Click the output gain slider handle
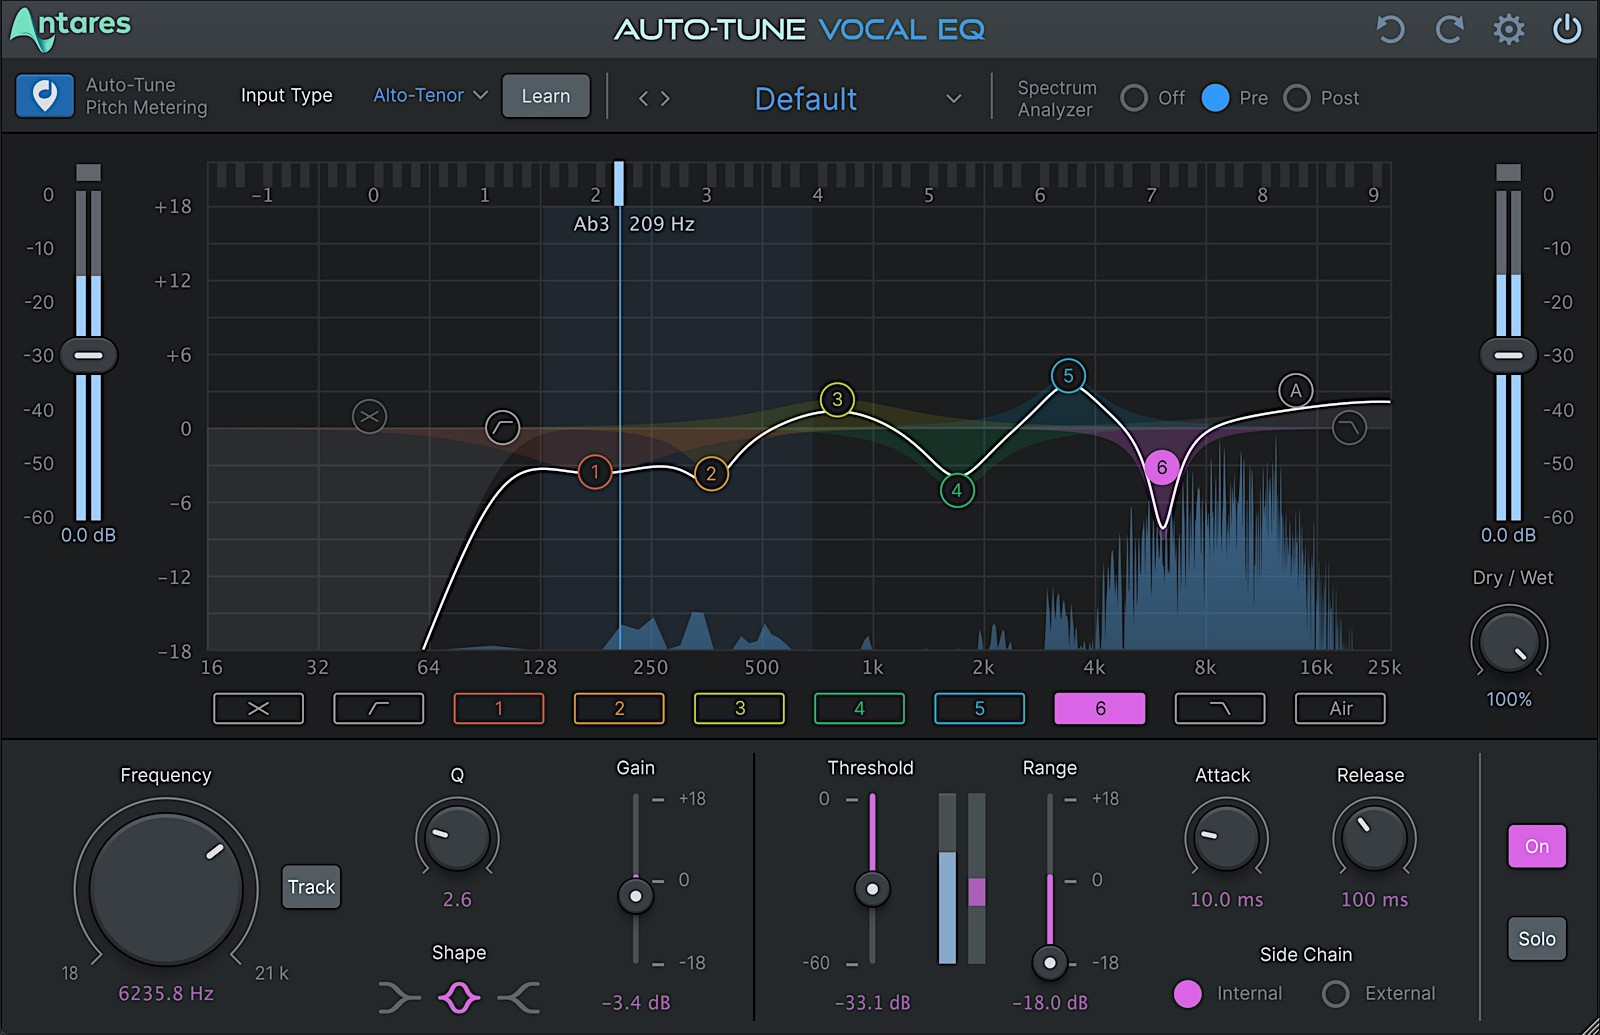Viewport: 1600px width, 1035px height. click(x=1508, y=355)
